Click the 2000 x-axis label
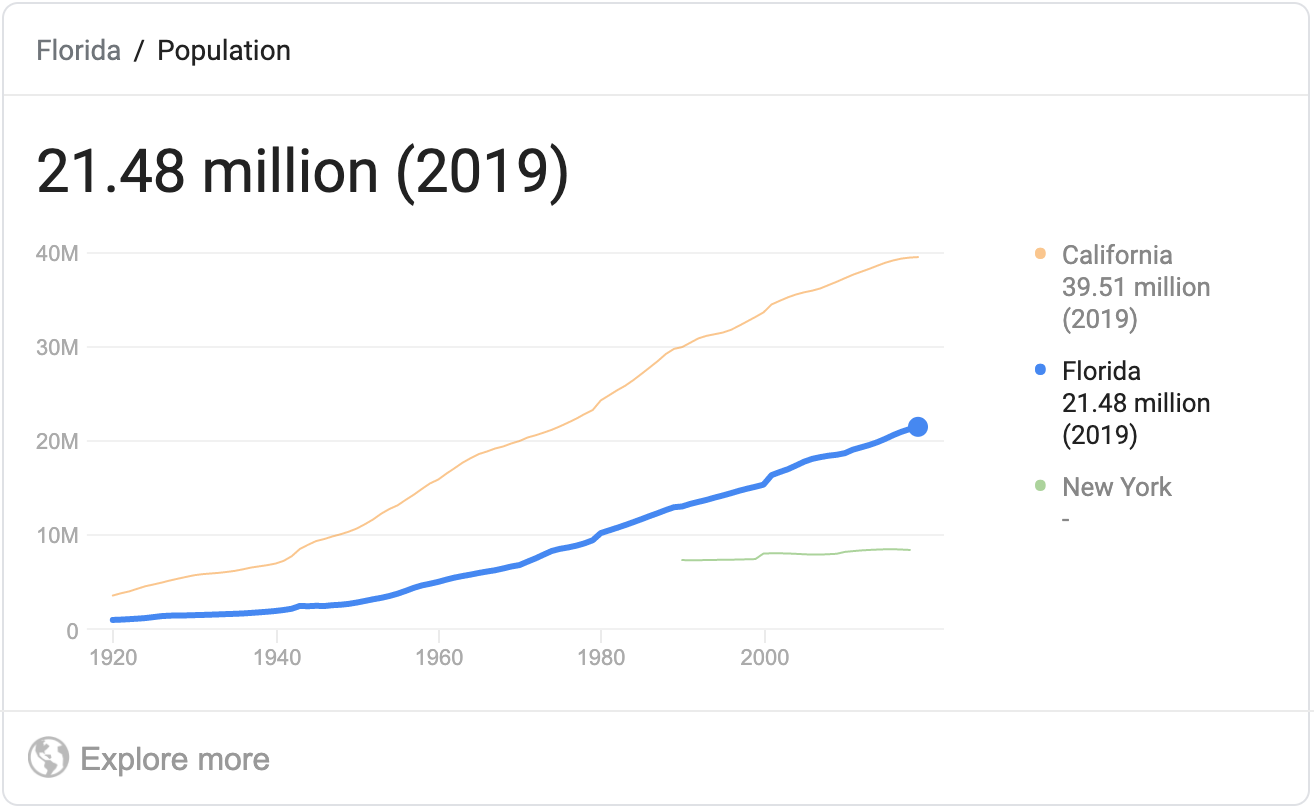This screenshot has height=808, width=1314. (x=764, y=657)
